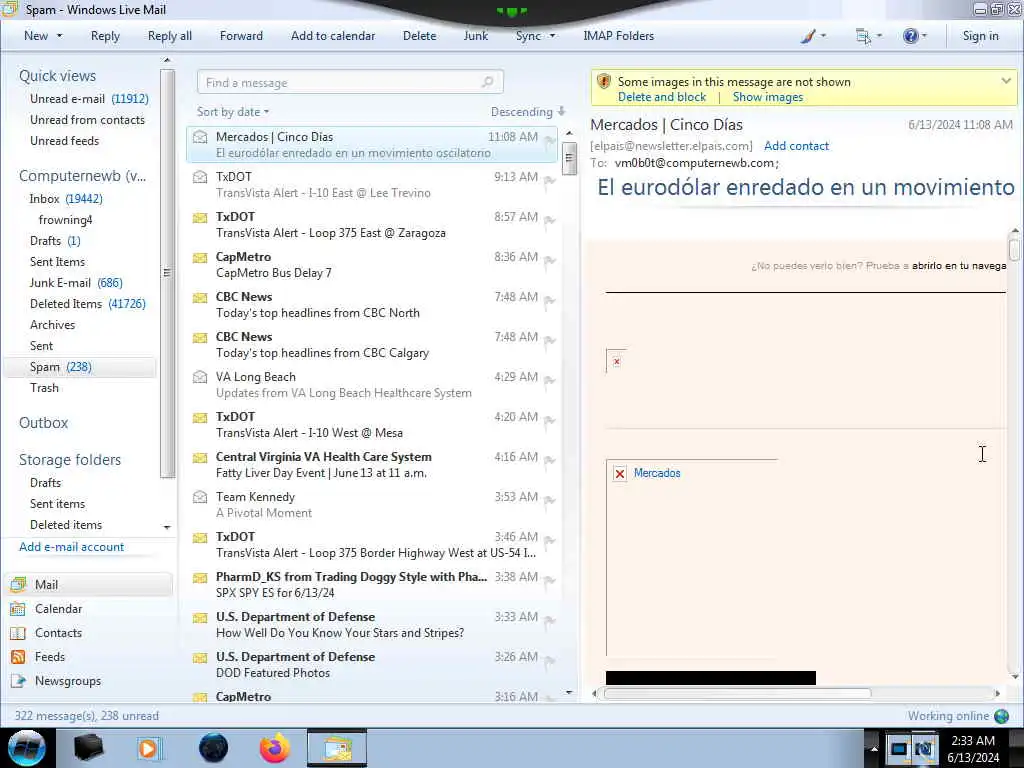Open the blue Help icon

pyautogui.click(x=910, y=37)
